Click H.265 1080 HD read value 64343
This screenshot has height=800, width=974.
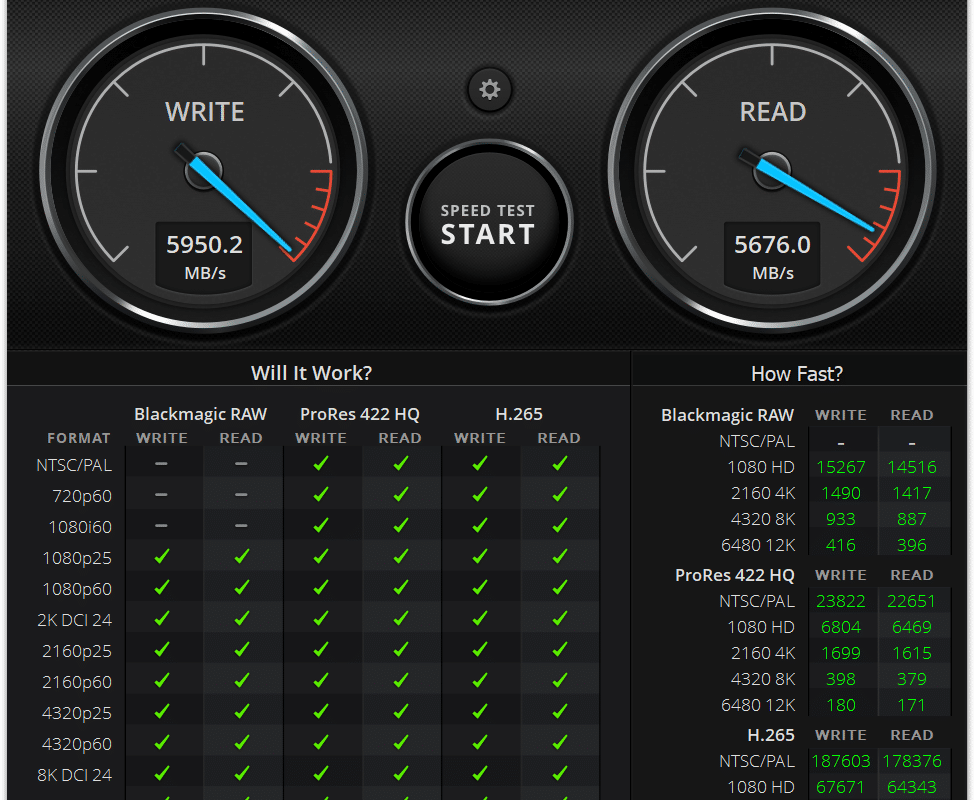(911, 788)
